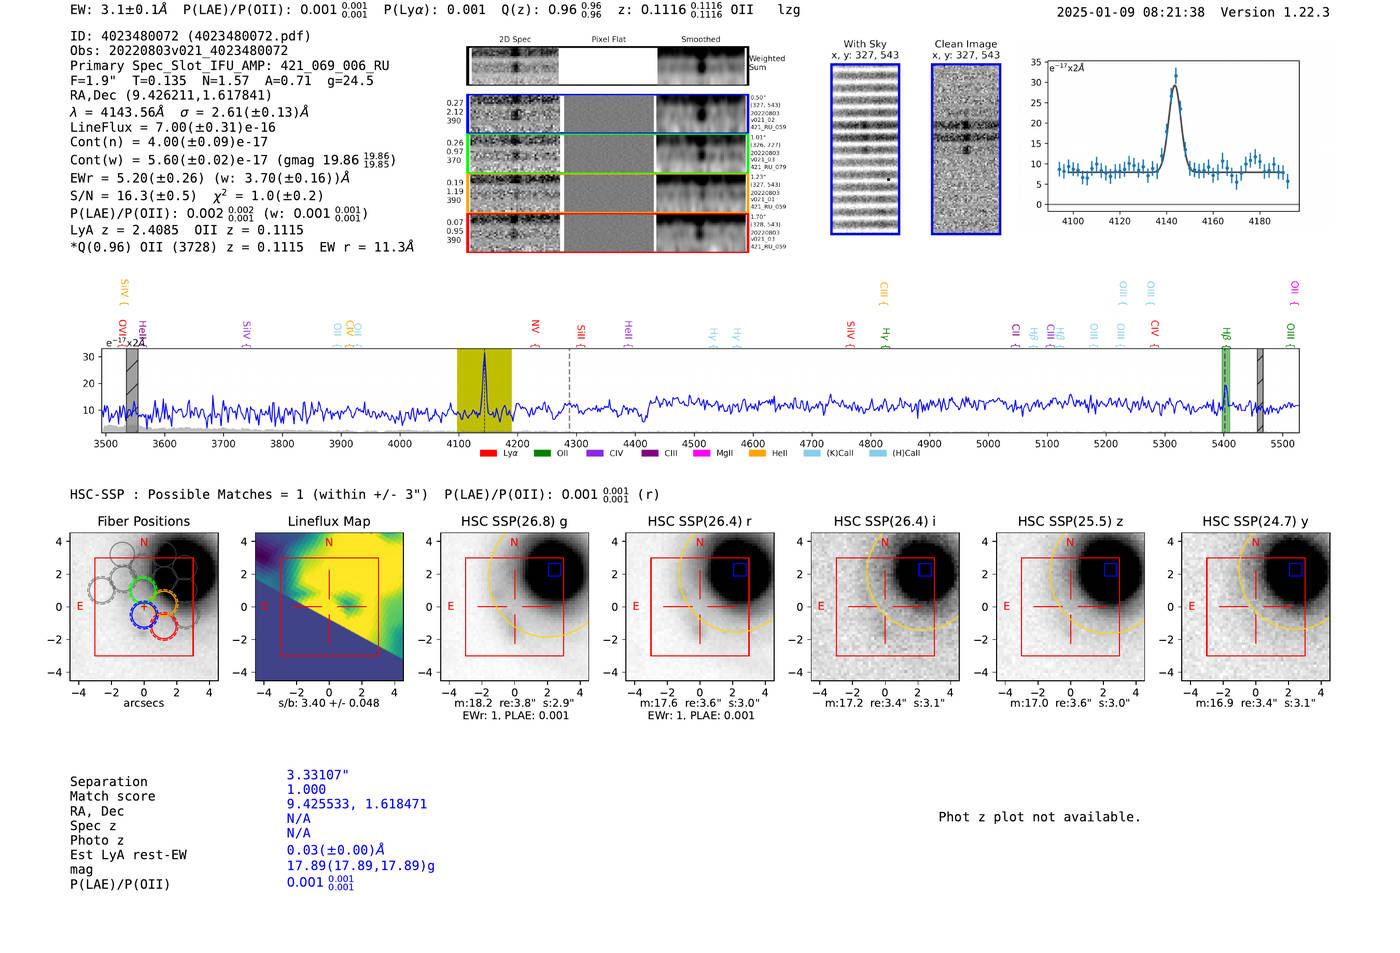Click the green Hγ line label
Viewport: 1400px width, 953px height.
tap(886, 337)
